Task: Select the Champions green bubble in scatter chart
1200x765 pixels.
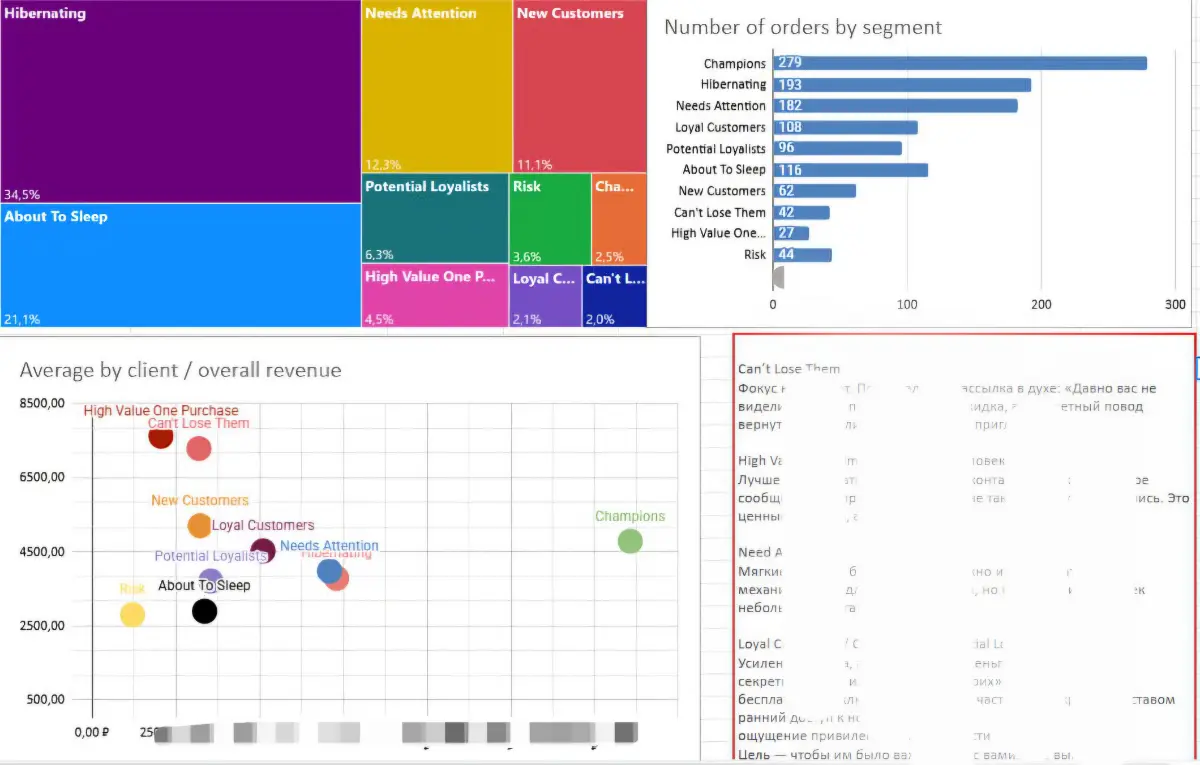Action: (x=630, y=541)
